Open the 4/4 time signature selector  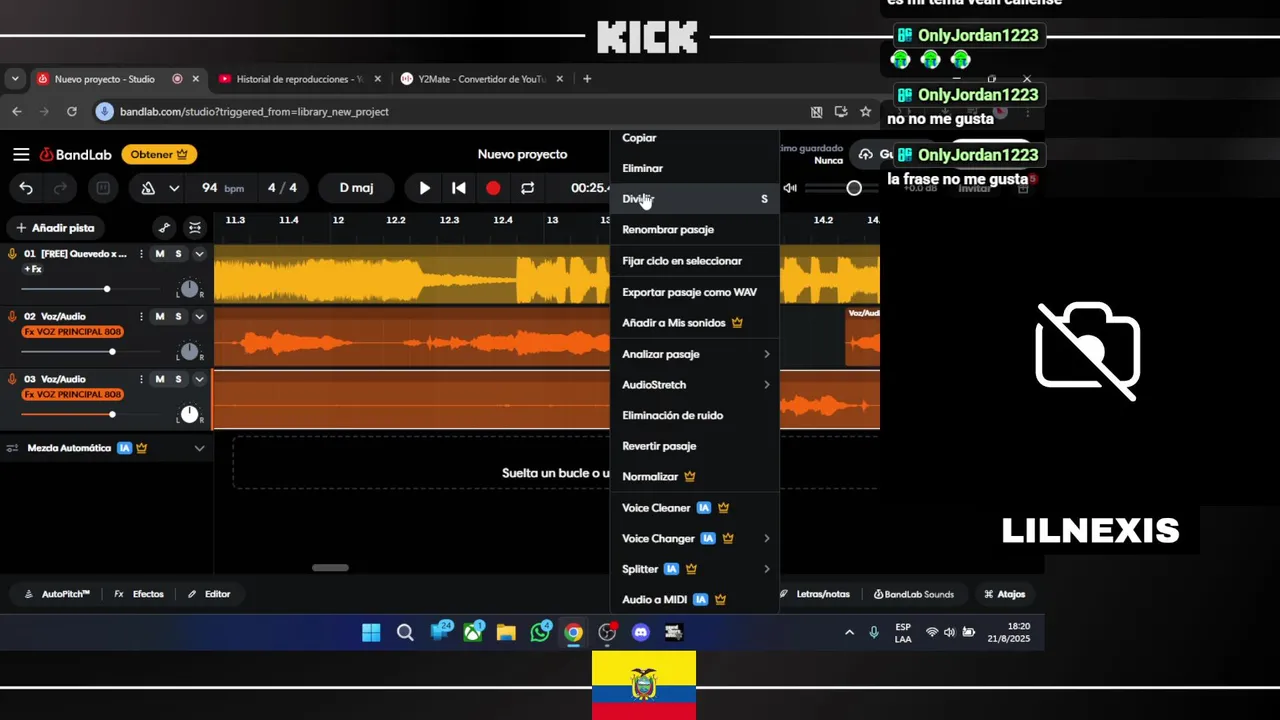[x=282, y=188]
